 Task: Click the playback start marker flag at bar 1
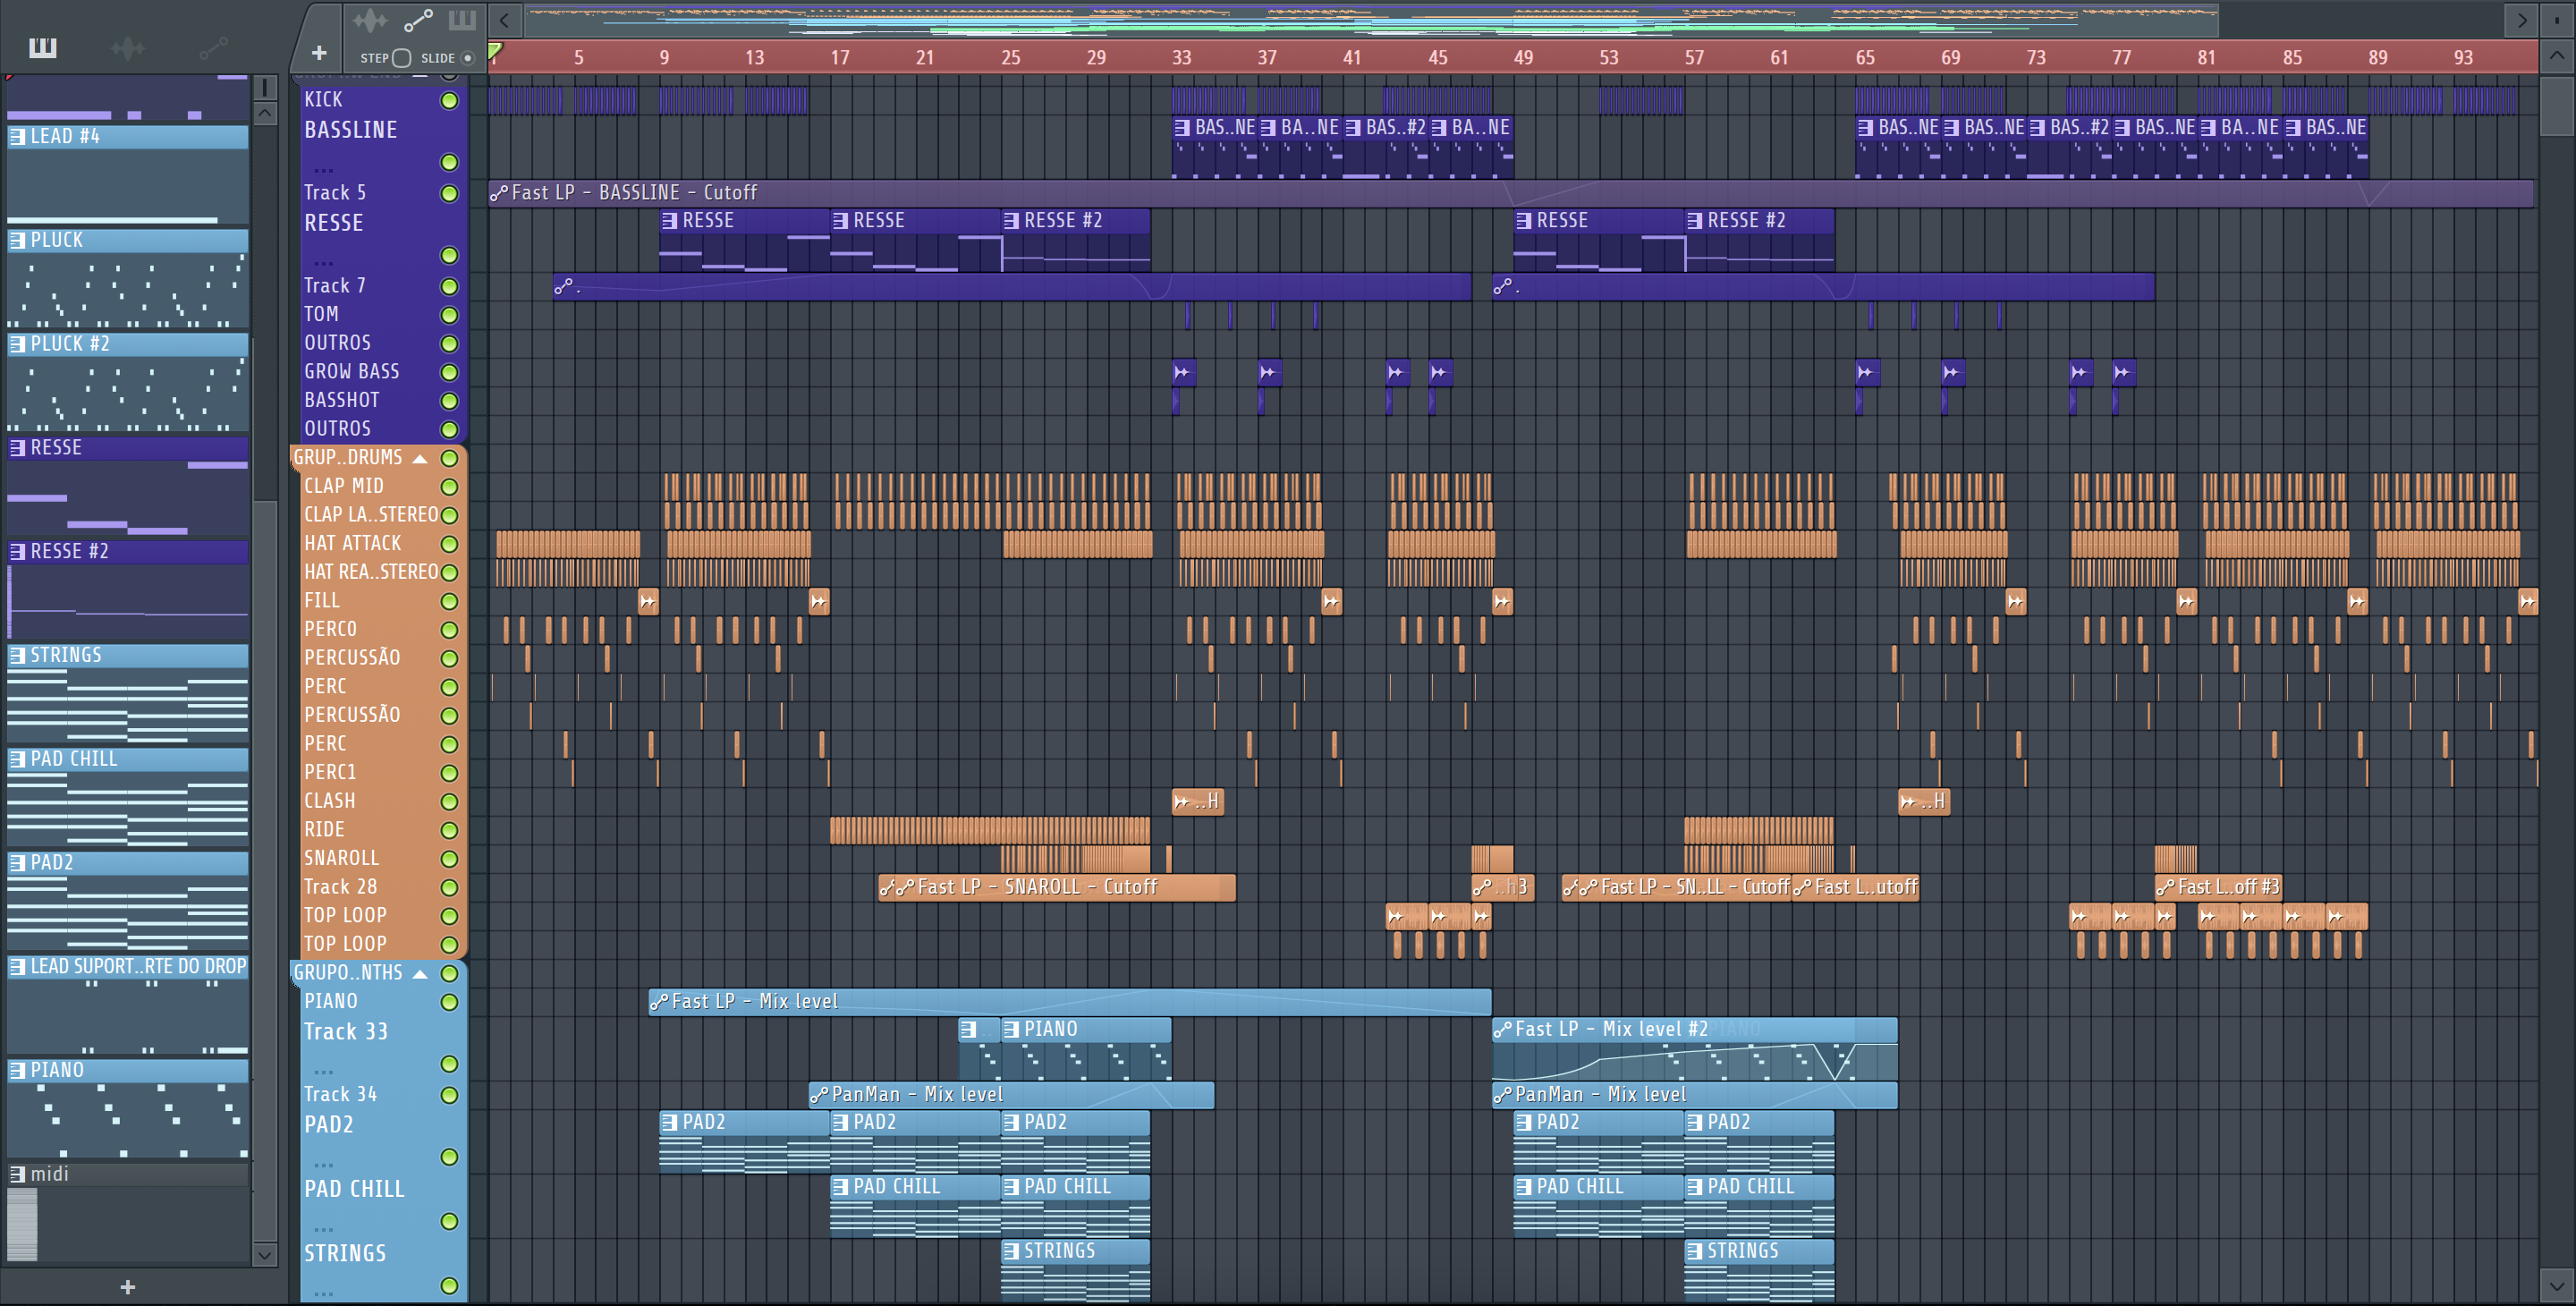pos(495,50)
